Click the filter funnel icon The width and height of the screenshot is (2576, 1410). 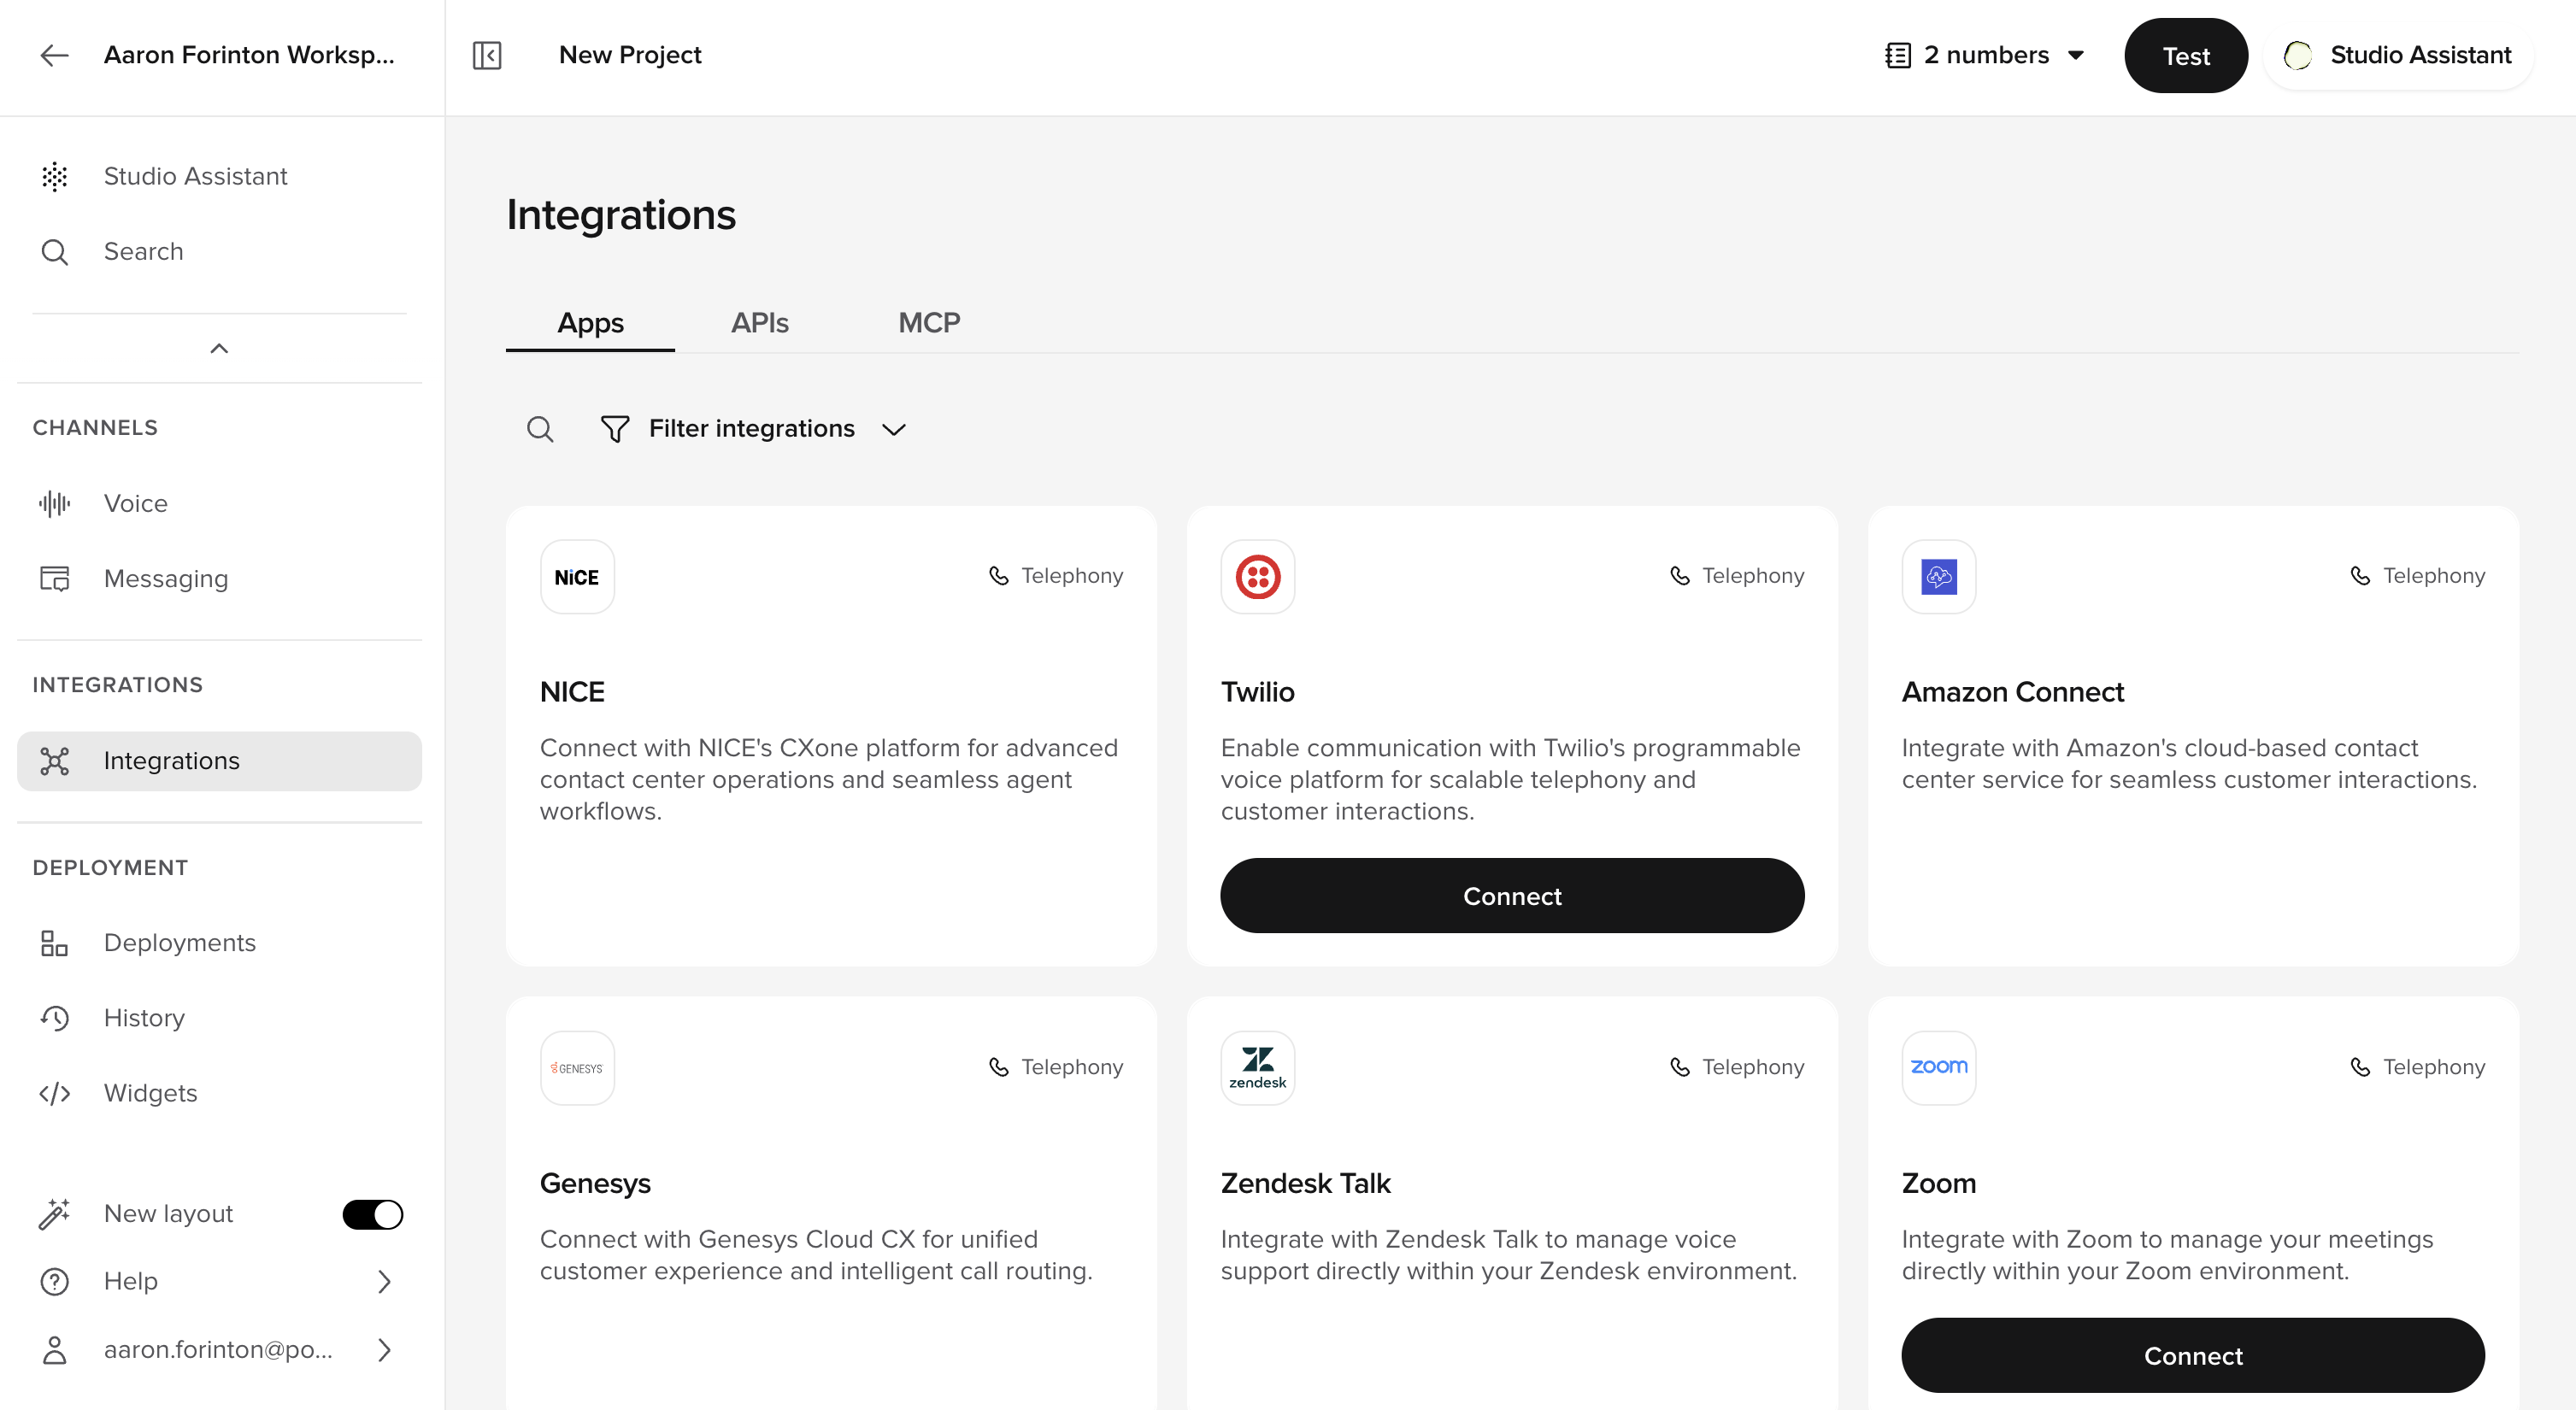pyautogui.click(x=615, y=429)
